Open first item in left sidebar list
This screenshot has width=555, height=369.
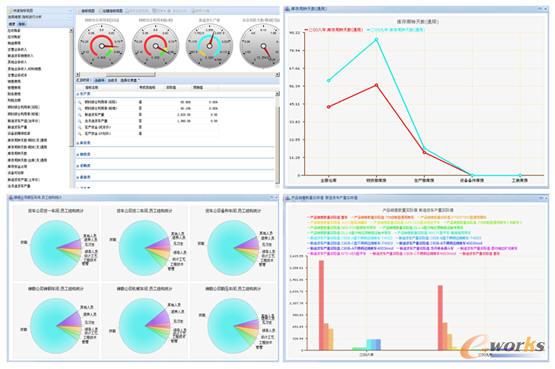click(14, 31)
